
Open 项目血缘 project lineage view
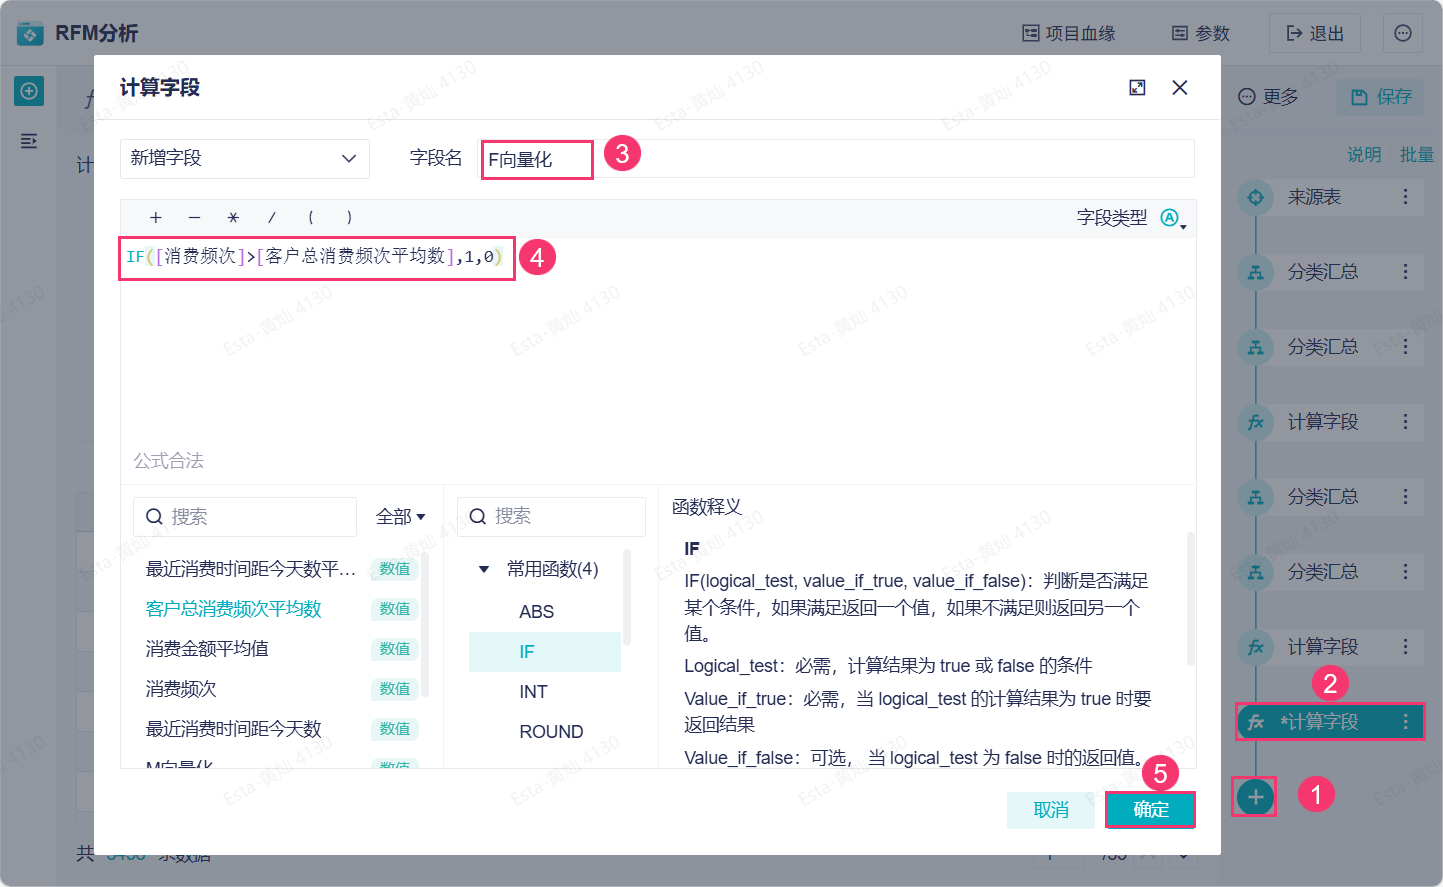tap(1069, 34)
